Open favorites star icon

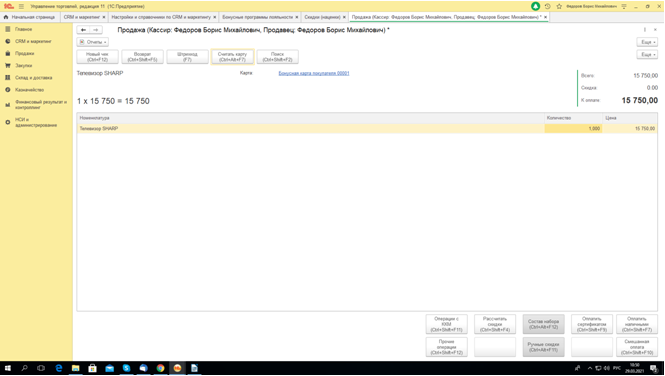pos(559,6)
